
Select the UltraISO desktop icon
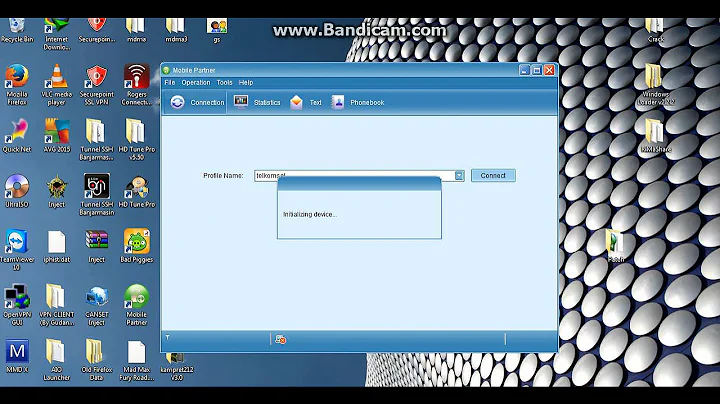pyautogui.click(x=17, y=191)
